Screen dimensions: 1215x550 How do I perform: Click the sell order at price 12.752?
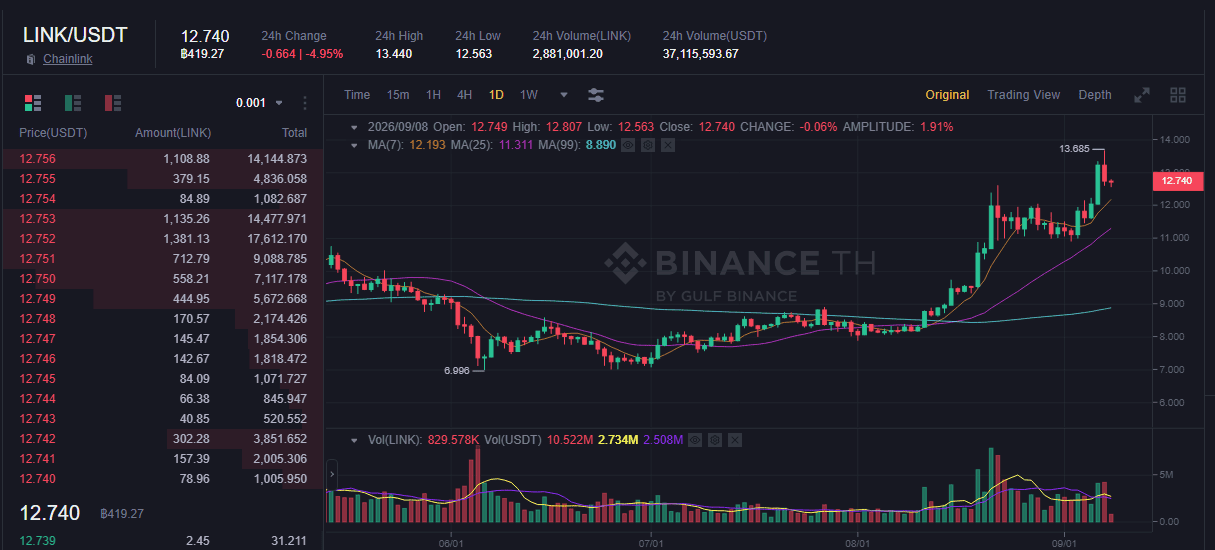(x=163, y=239)
